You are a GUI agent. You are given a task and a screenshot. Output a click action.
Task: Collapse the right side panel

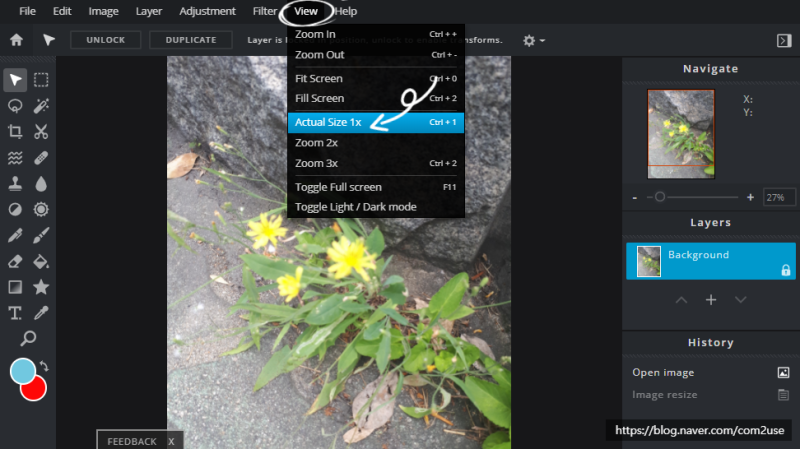(x=784, y=40)
